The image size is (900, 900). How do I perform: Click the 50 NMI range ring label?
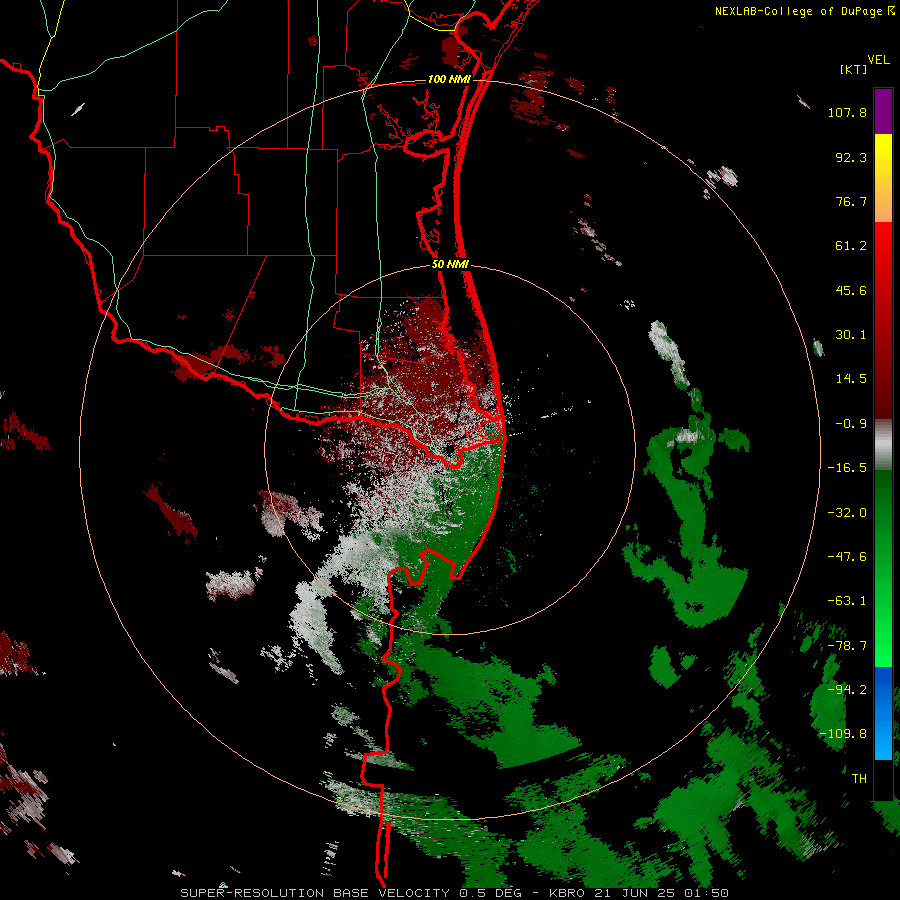[451, 265]
